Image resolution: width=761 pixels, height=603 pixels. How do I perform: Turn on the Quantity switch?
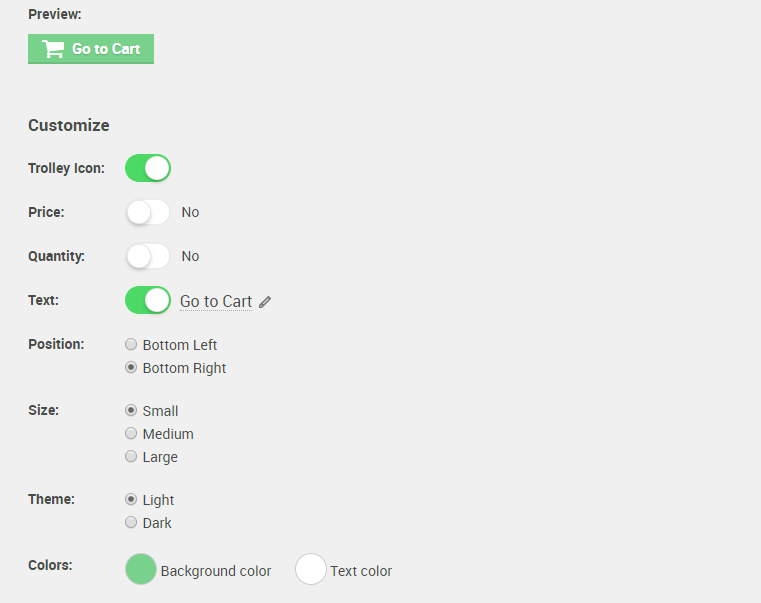[x=148, y=256]
